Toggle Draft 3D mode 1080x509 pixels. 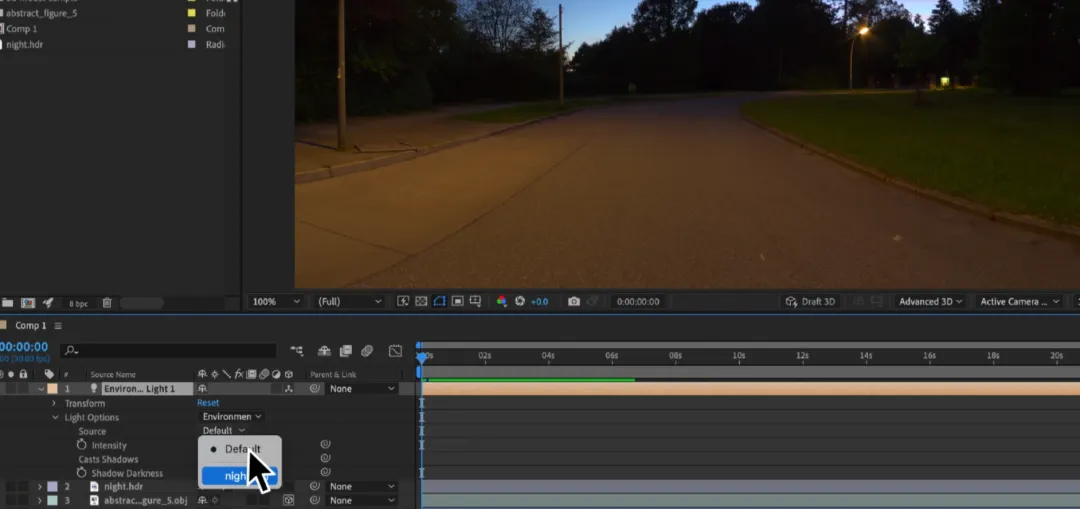click(x=811, y=302)
